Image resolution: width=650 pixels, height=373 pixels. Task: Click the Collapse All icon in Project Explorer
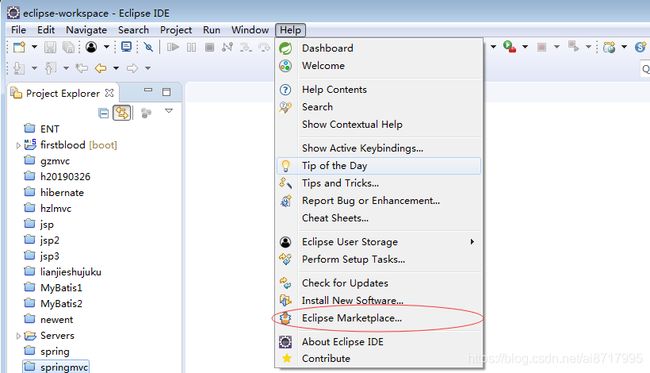click(103, 113)
